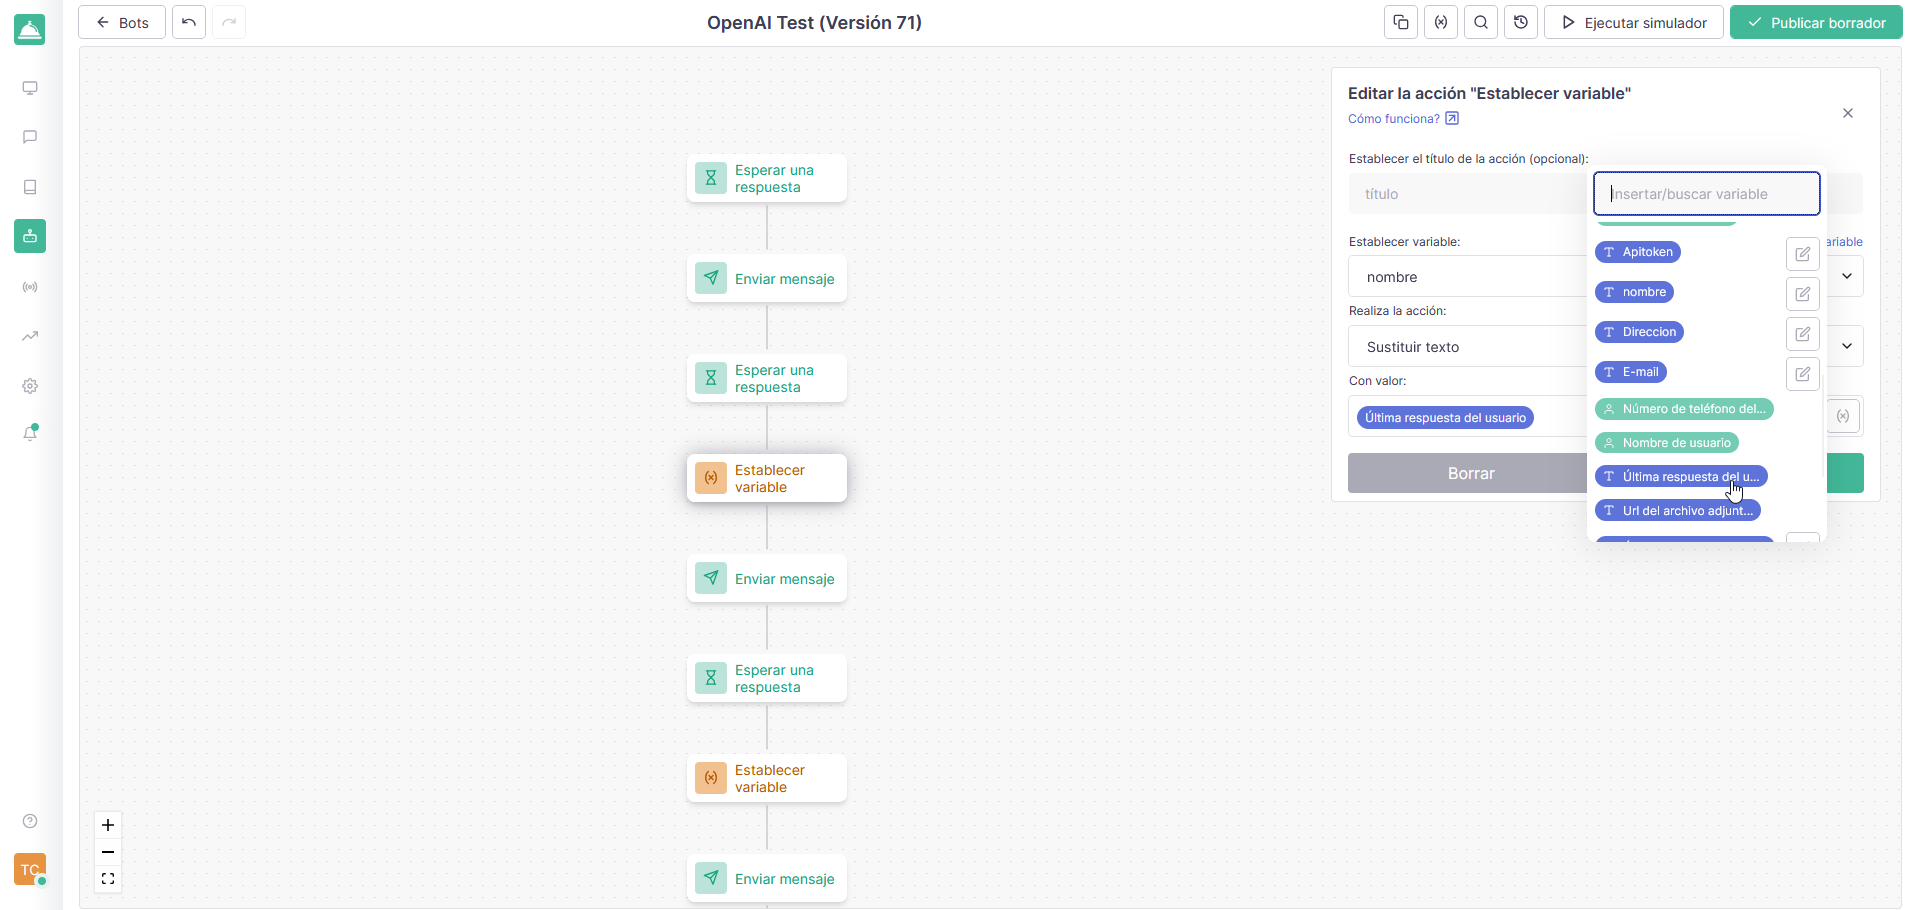1918x910 pixels.
Task: Select the Apitoken variable chip
Action: tap(1638, 252)
